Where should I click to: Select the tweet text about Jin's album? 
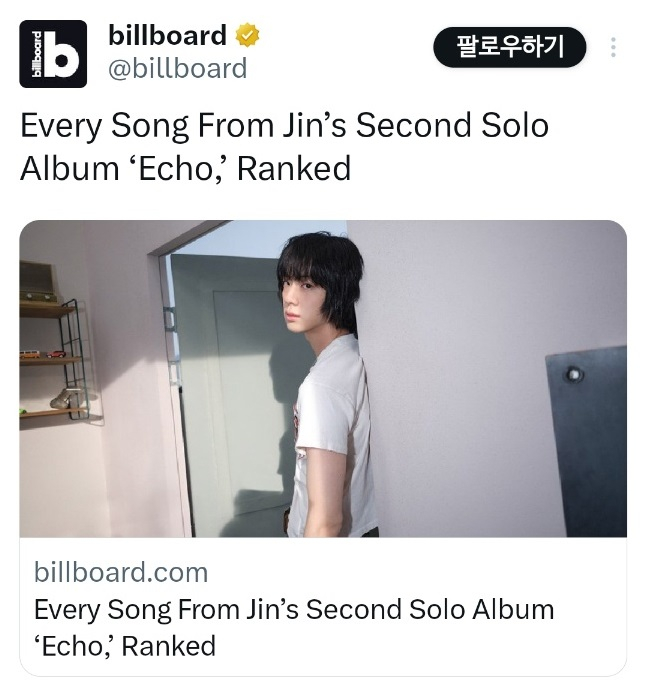[284, 147]
